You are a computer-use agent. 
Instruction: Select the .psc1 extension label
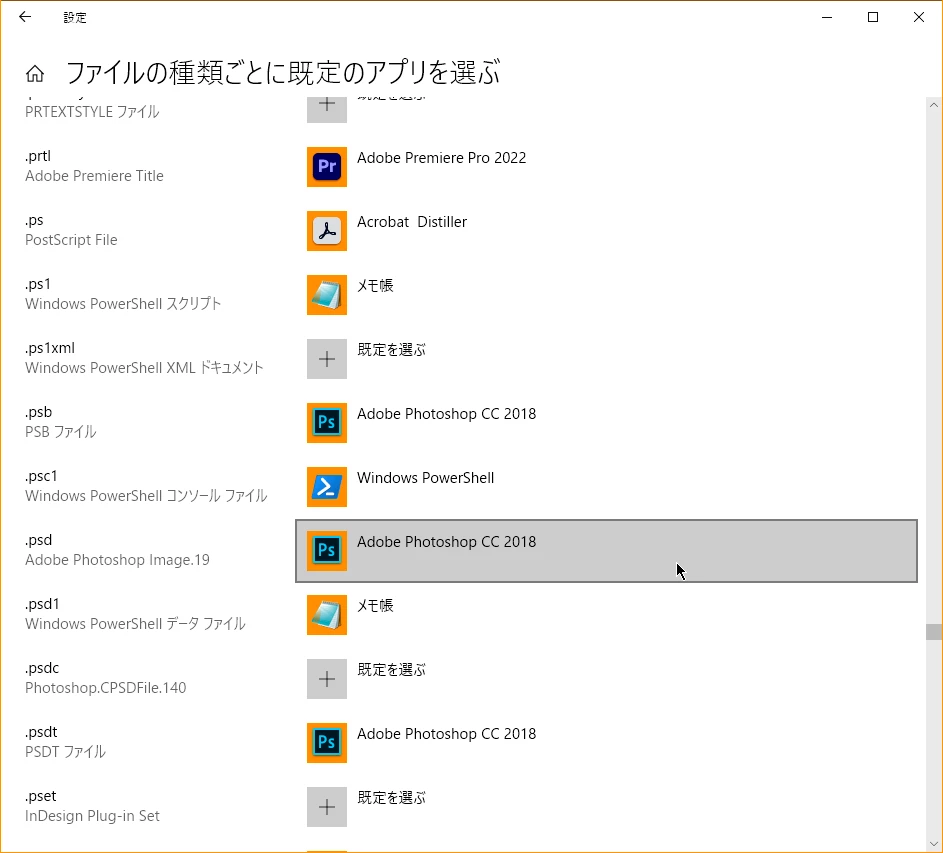point(41,476)
